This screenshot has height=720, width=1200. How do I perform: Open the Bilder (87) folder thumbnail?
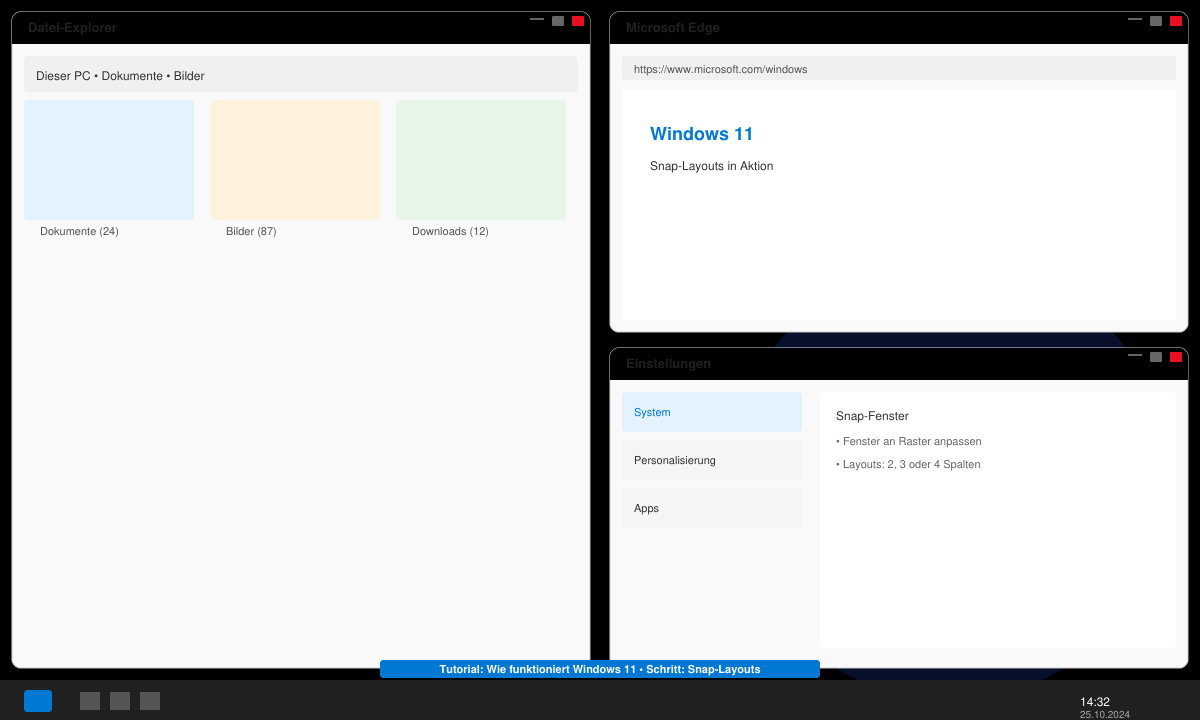point(295,160)
